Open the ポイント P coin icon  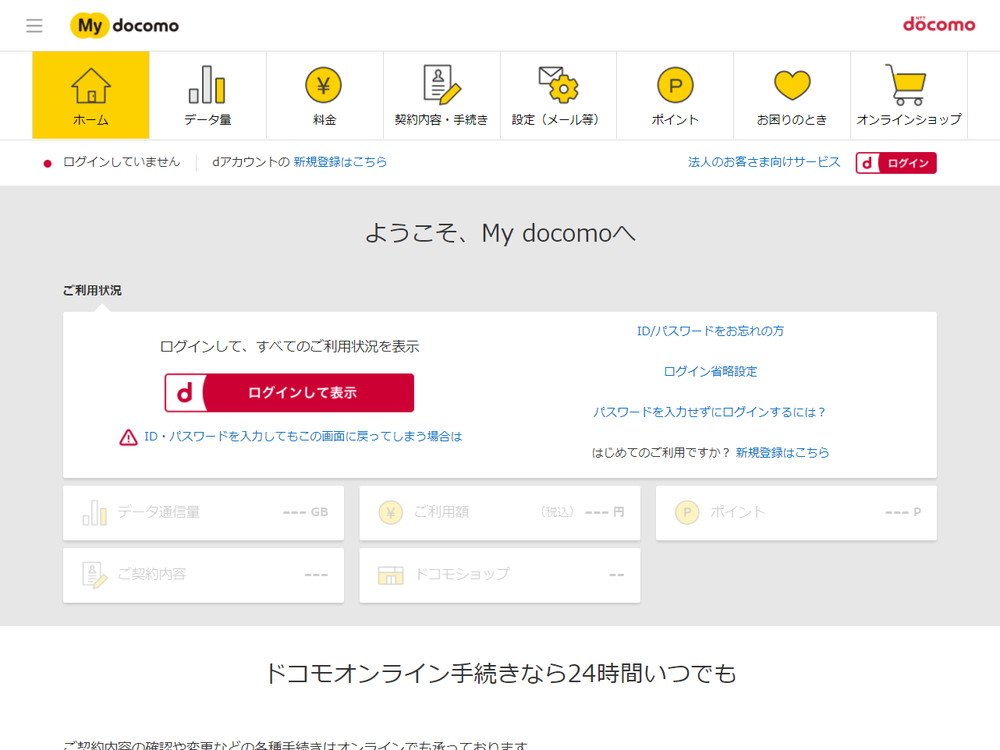pyautogui.click(x=675, y=85)
